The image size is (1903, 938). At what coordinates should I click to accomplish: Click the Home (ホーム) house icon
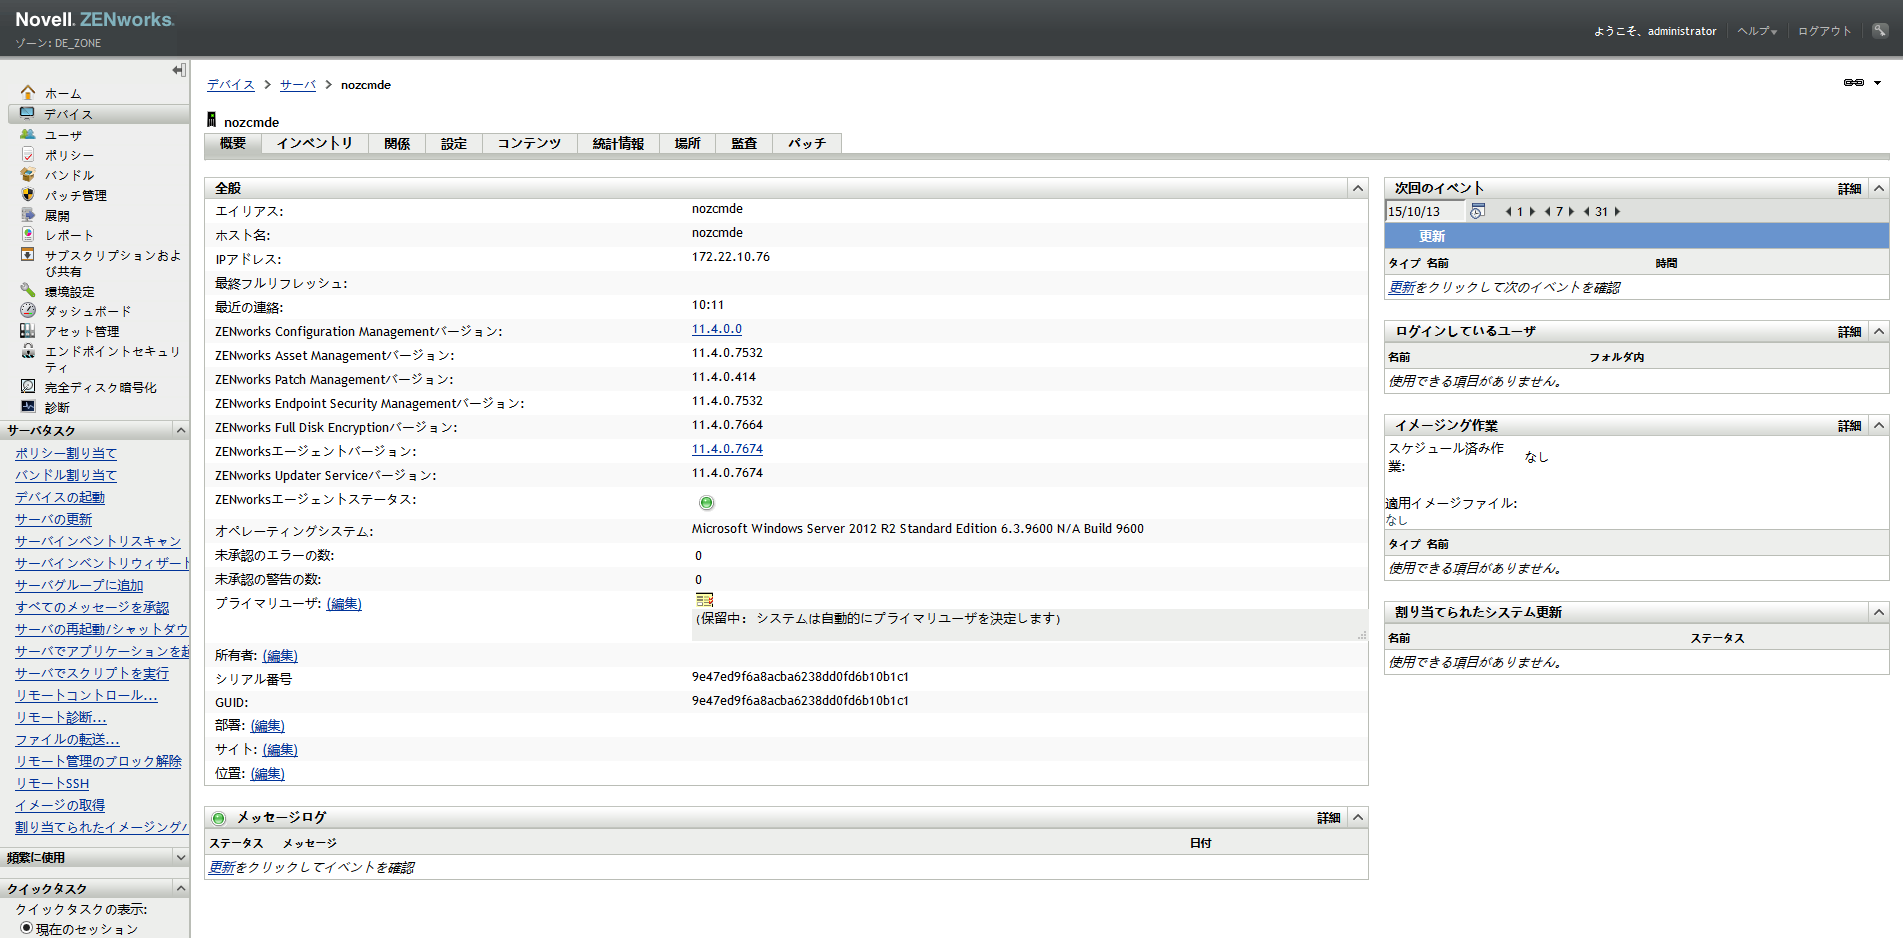[28, 93]
